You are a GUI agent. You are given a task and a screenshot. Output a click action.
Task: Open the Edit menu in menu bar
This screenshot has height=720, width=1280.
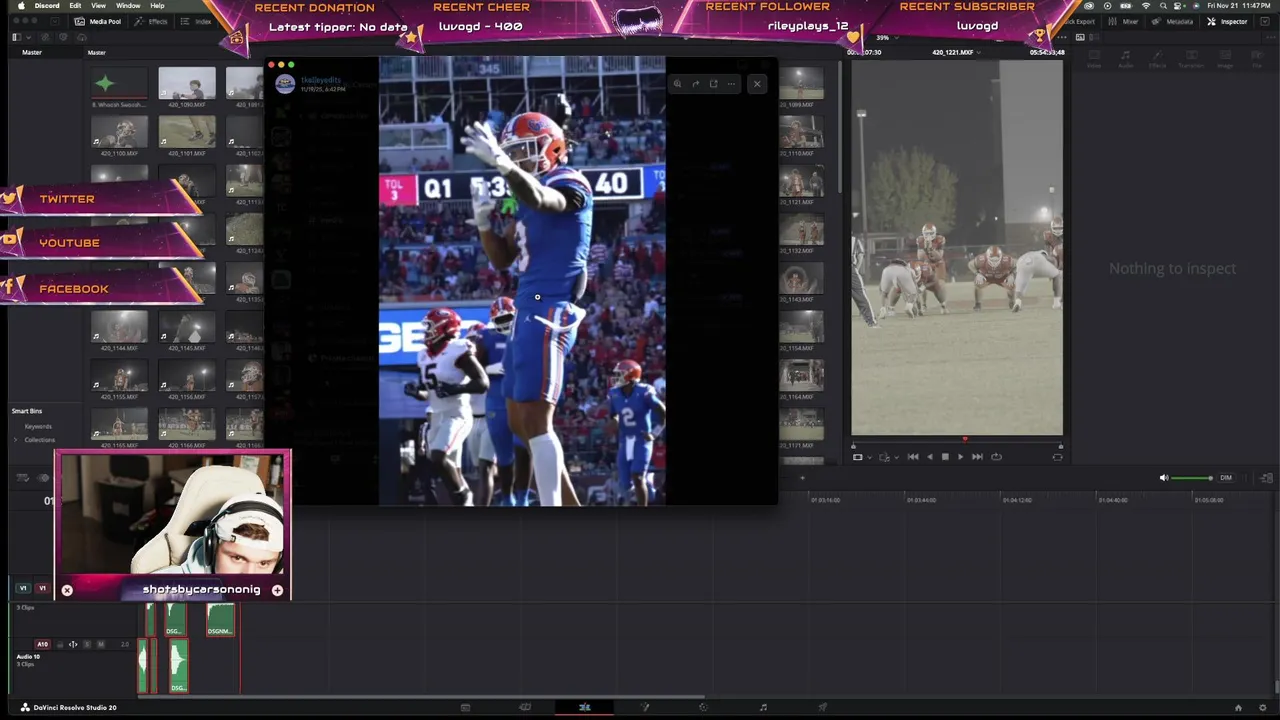click(x=75, y=5)
